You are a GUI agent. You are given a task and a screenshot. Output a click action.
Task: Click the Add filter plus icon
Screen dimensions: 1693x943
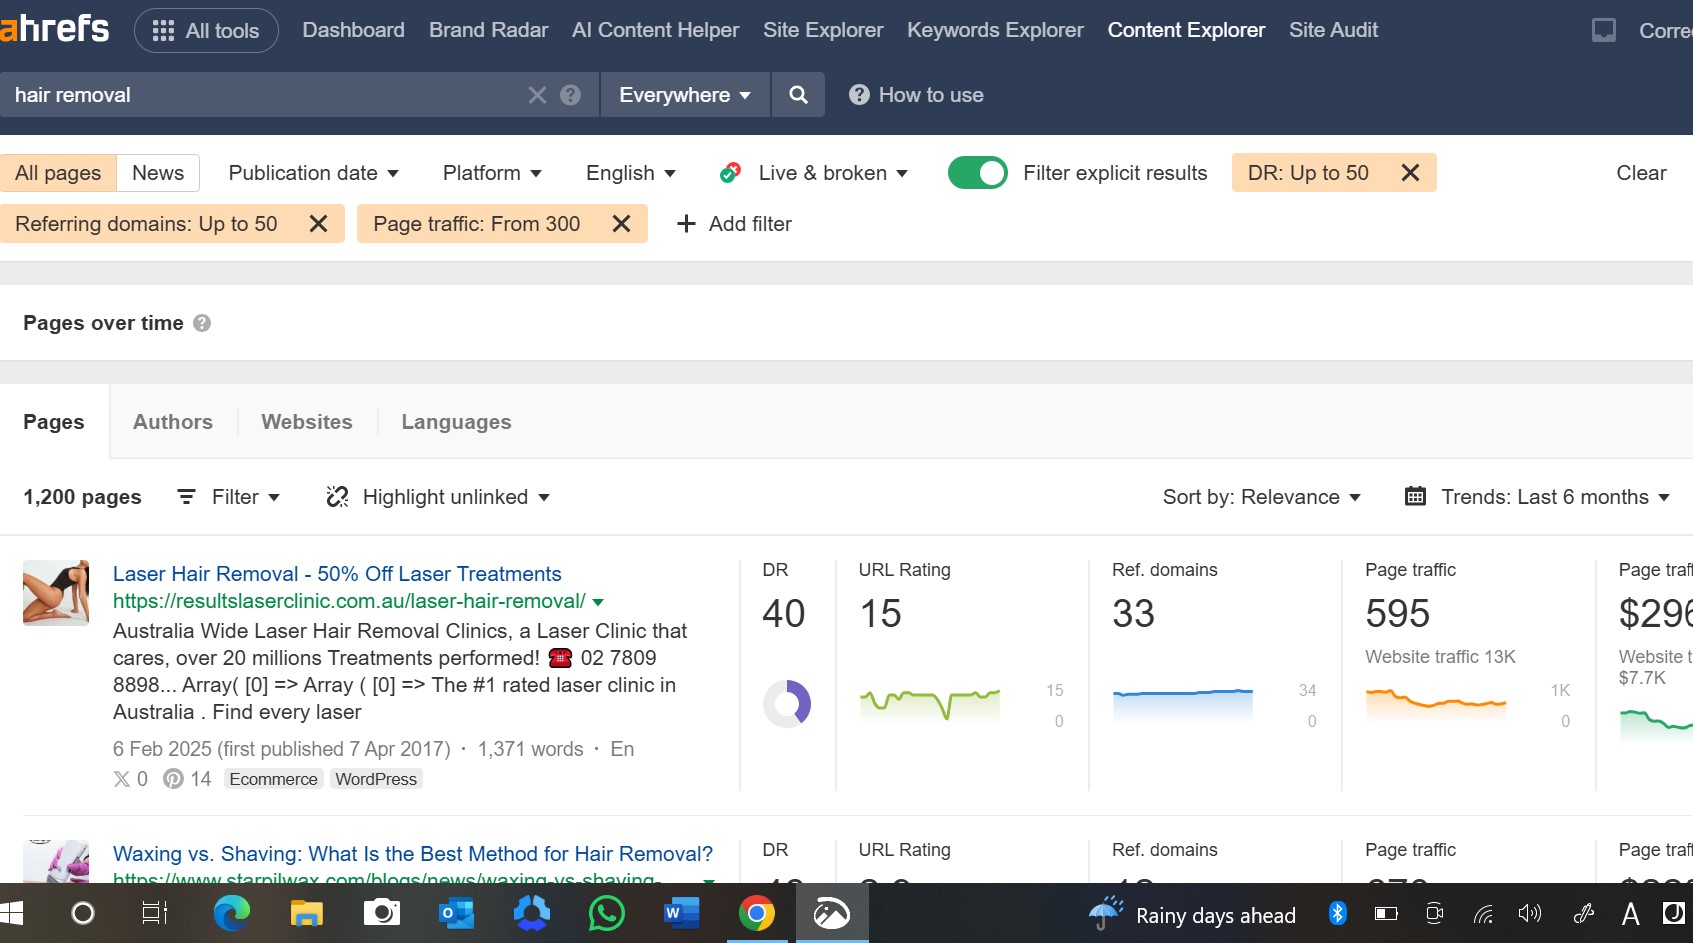686,224
